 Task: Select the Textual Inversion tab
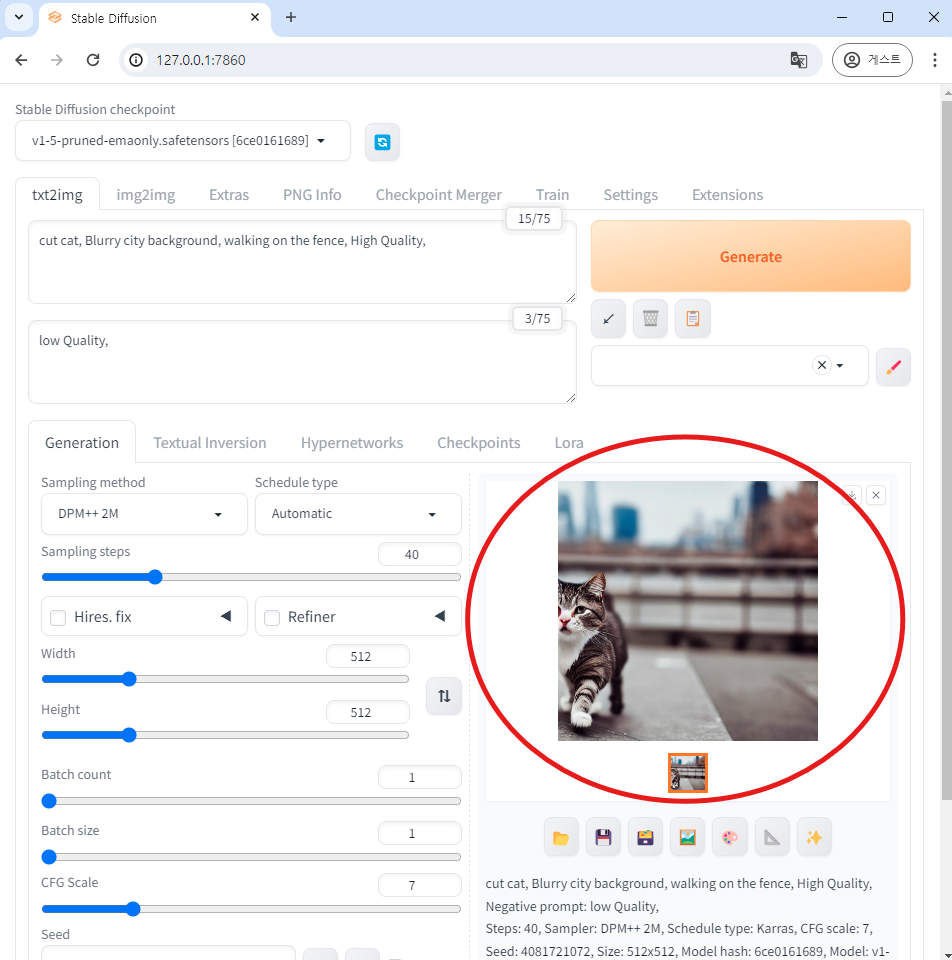209,443
